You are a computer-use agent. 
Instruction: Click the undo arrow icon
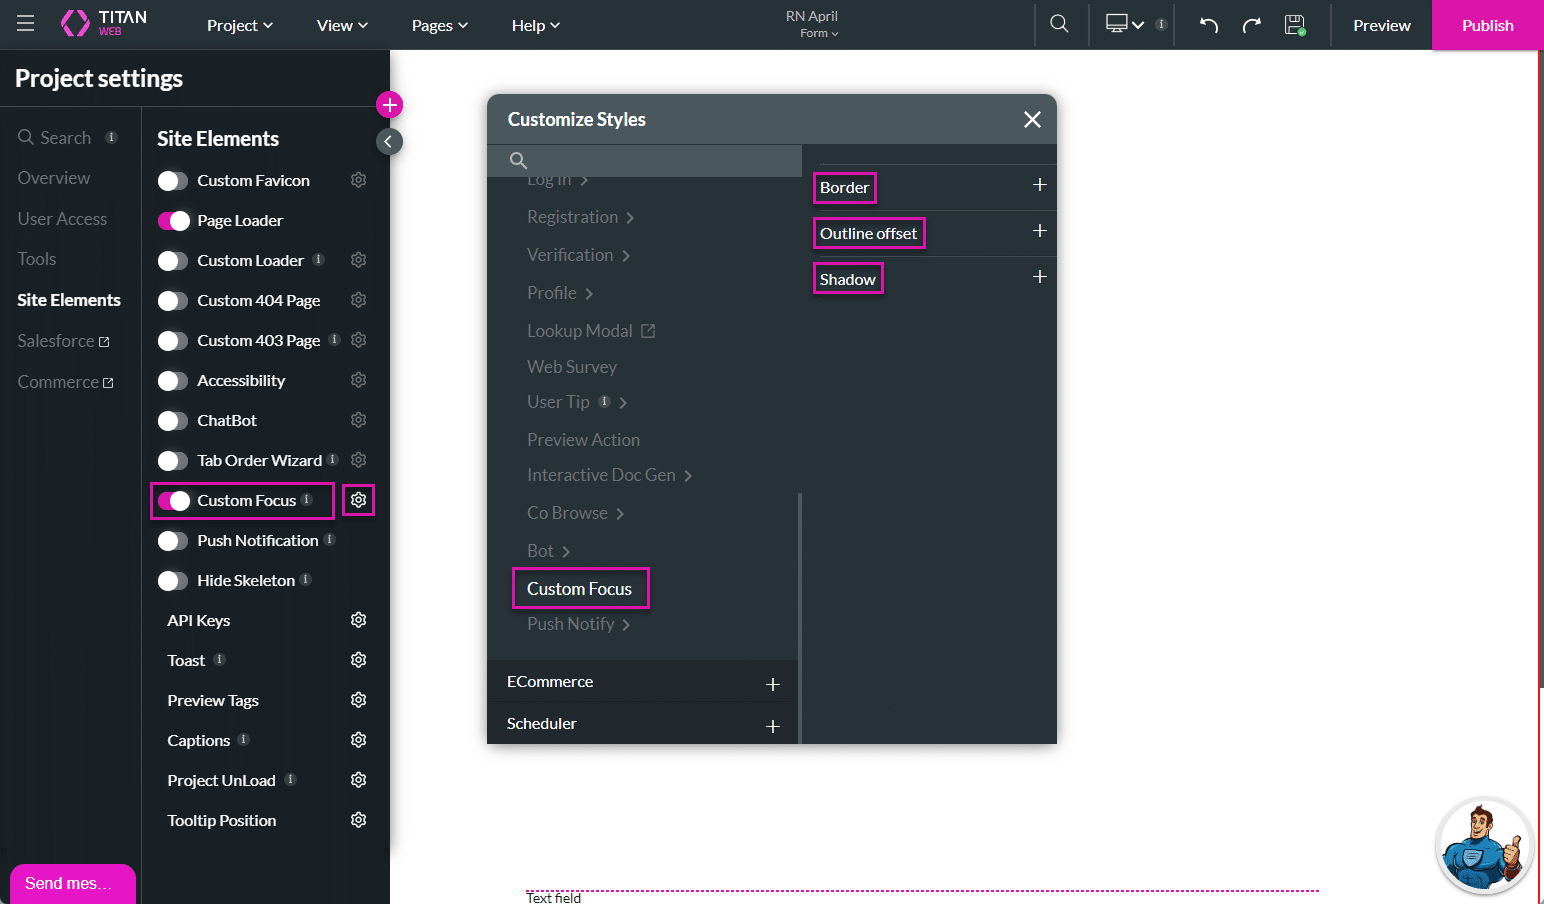click(1208, 25)
